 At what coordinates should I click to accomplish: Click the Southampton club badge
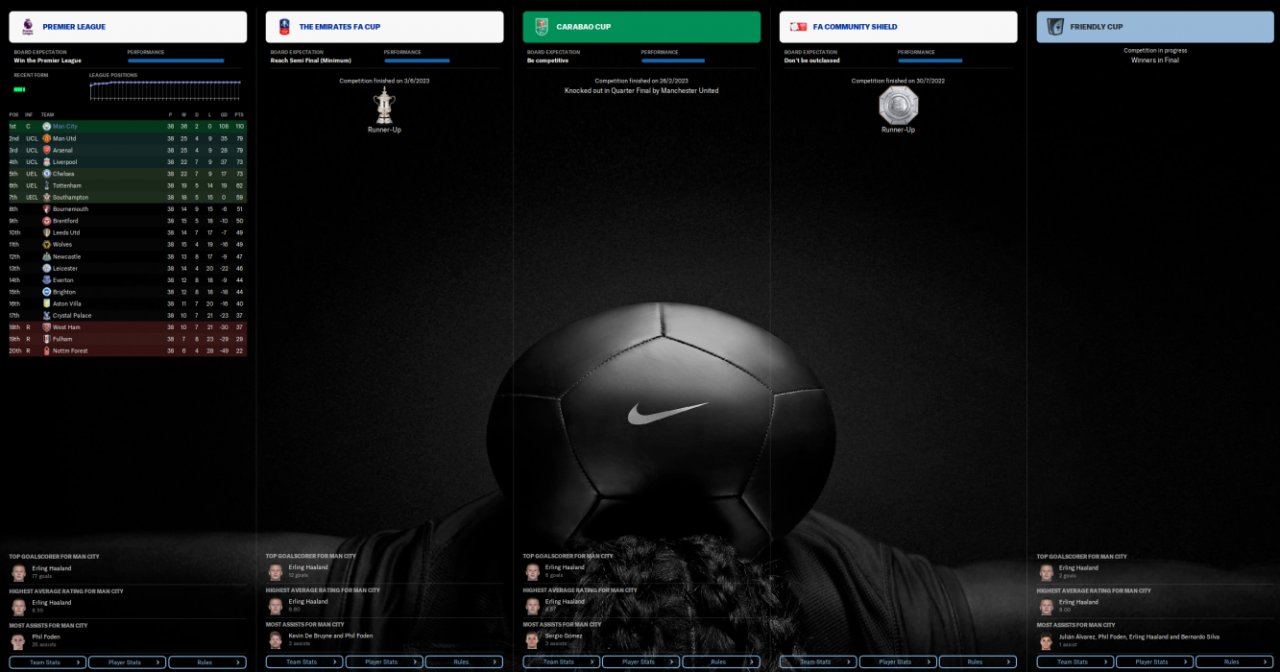47,197
